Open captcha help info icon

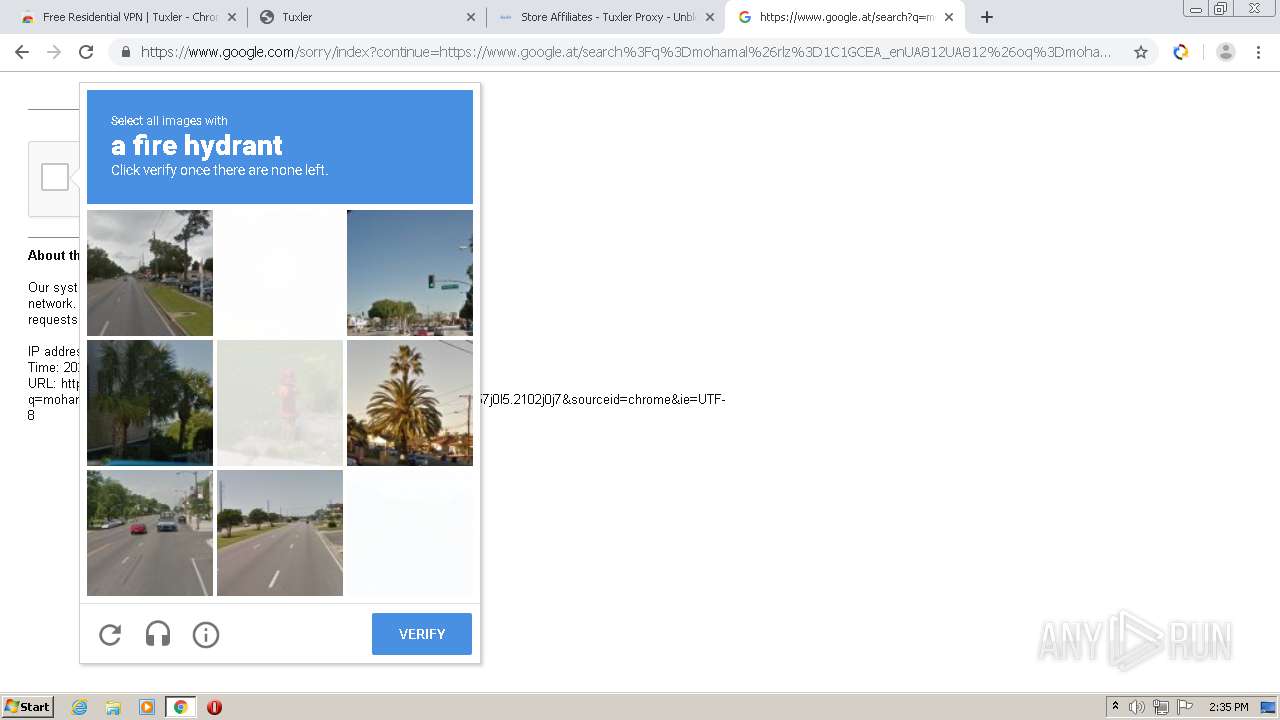coord(206,634)
